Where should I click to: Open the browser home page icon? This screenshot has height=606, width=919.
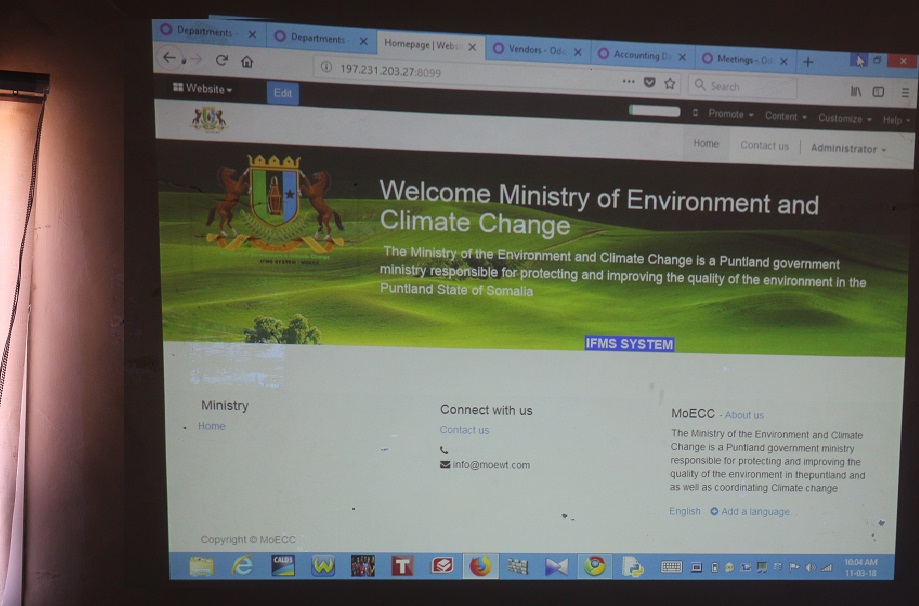point(247,62)
